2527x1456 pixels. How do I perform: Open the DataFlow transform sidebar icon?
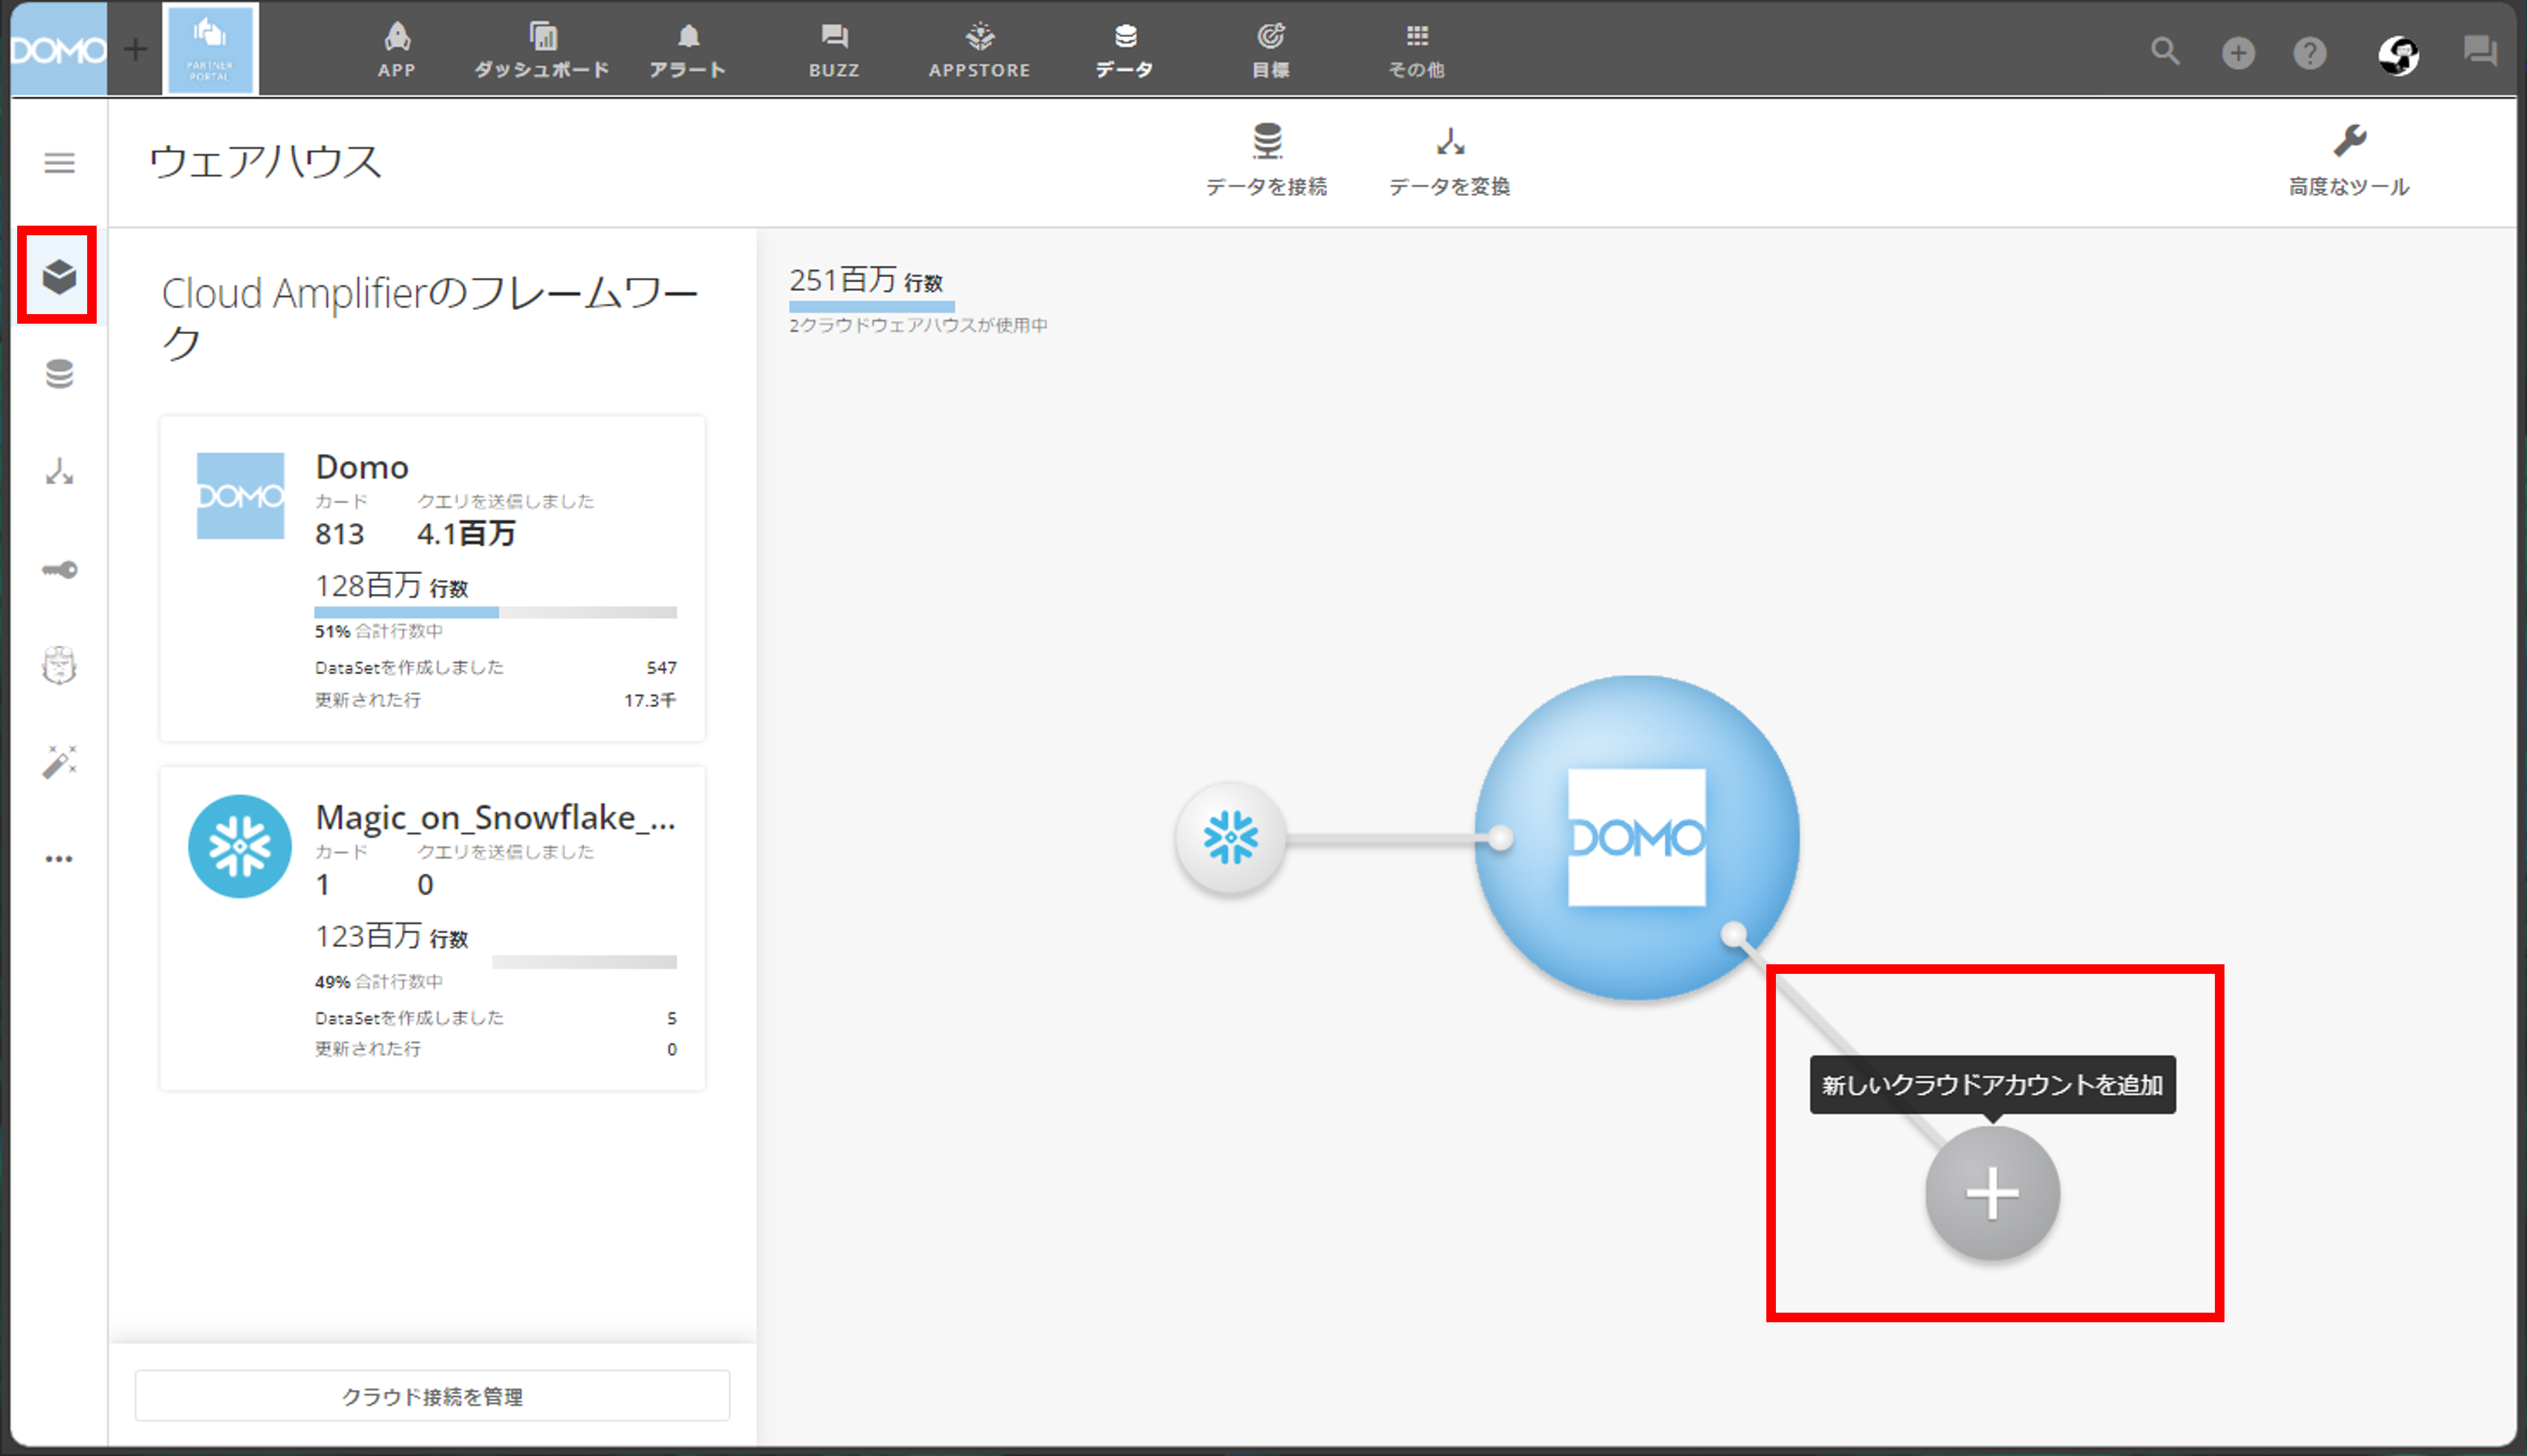tap(59, 471)
